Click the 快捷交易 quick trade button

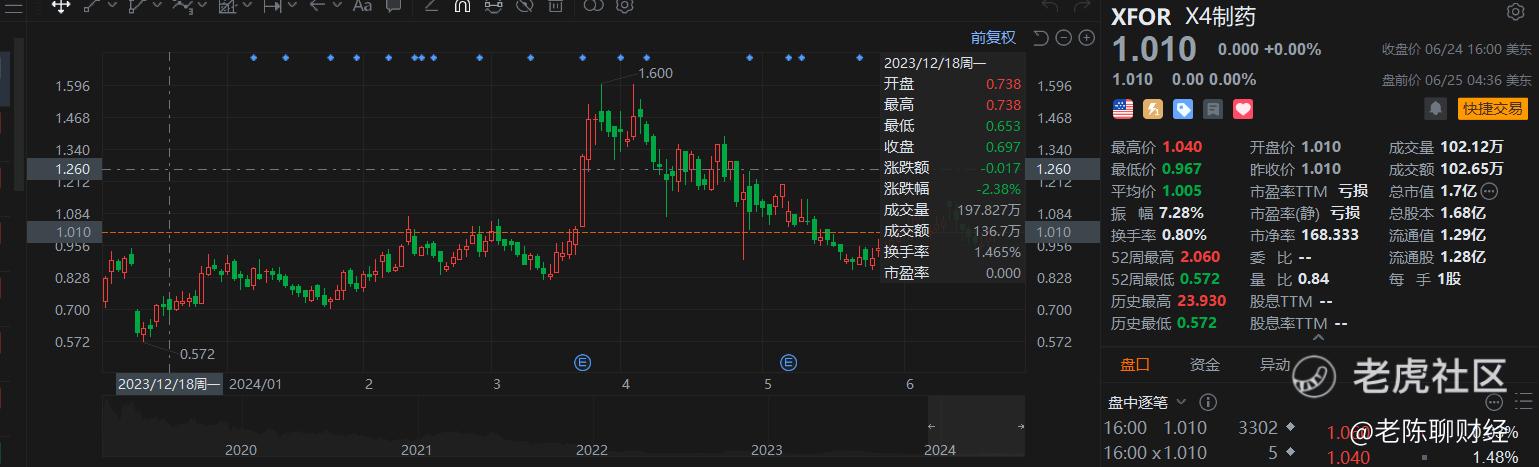(1494, 108)
